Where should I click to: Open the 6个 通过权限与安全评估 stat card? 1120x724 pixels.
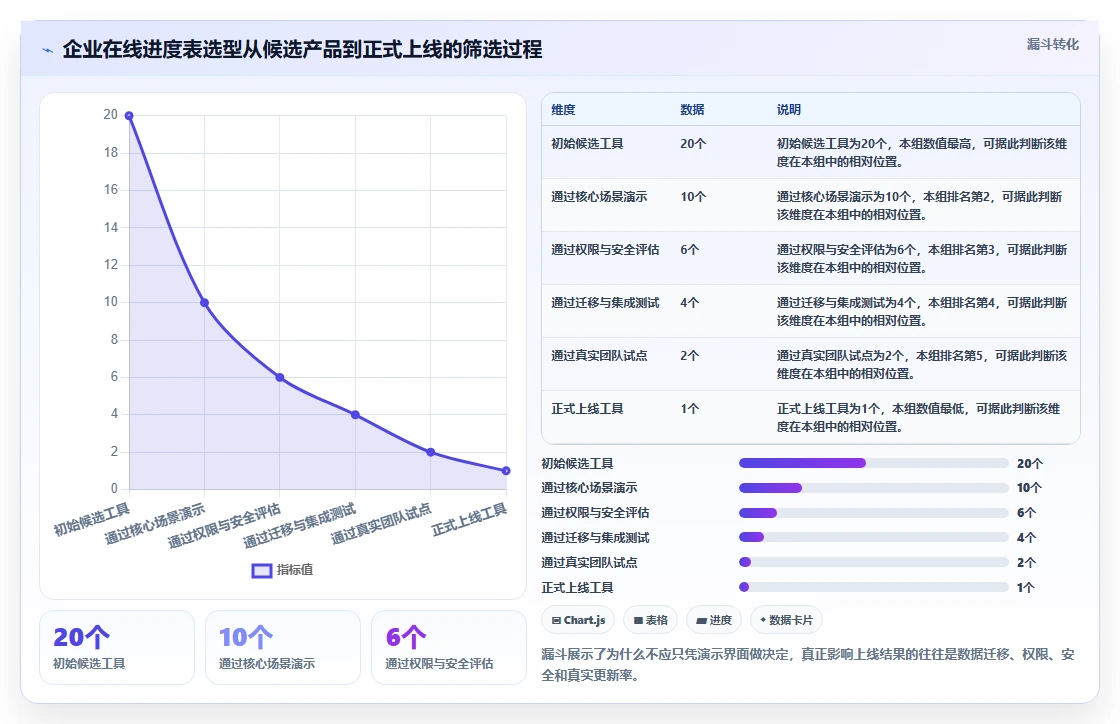449,648
